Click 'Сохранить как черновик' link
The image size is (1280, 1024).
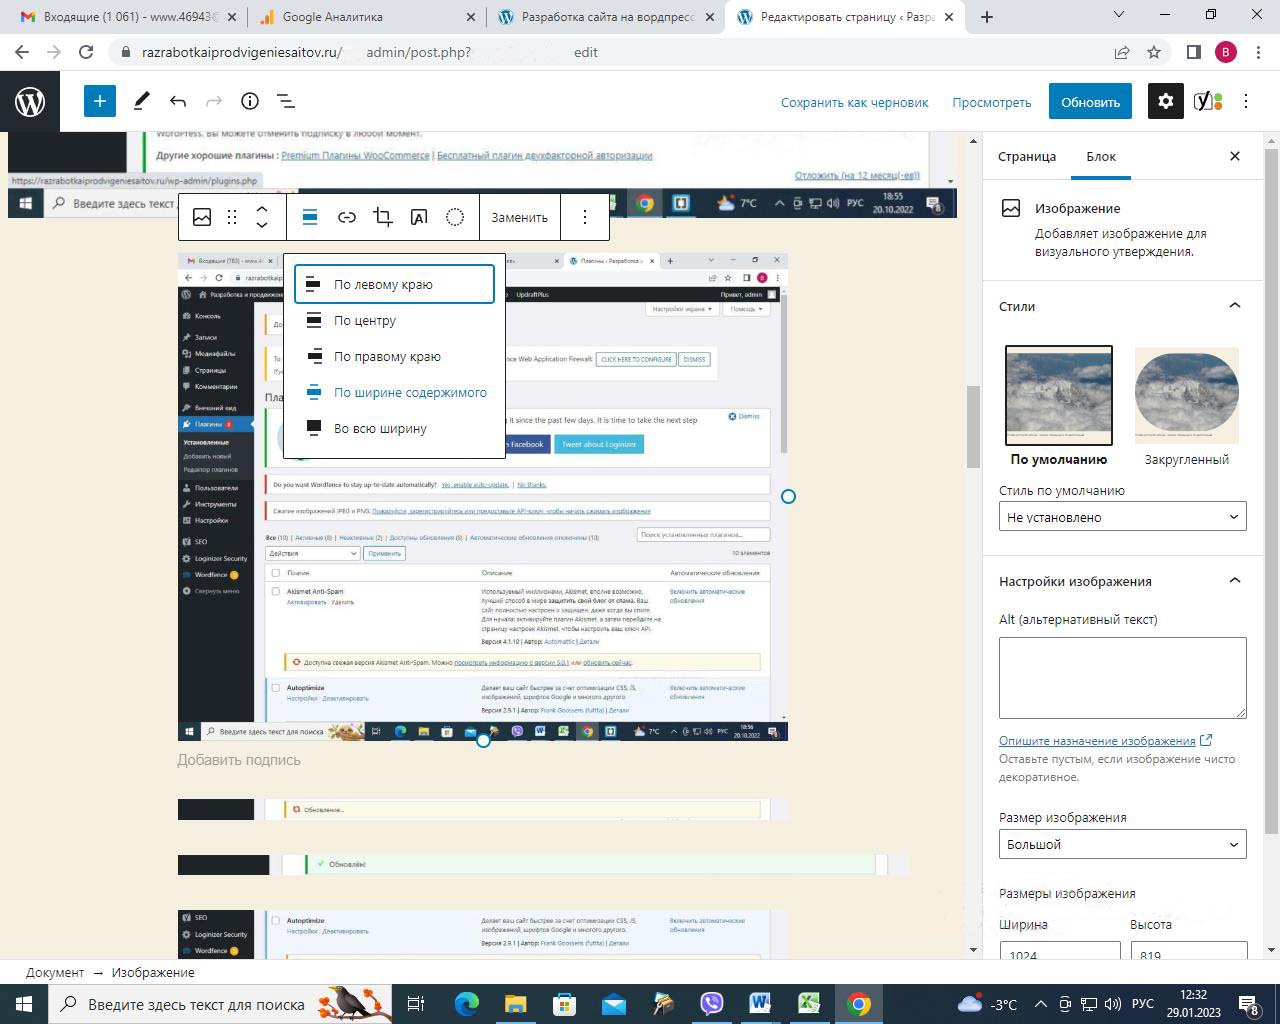pyautogui.click(x=854, y=102)
